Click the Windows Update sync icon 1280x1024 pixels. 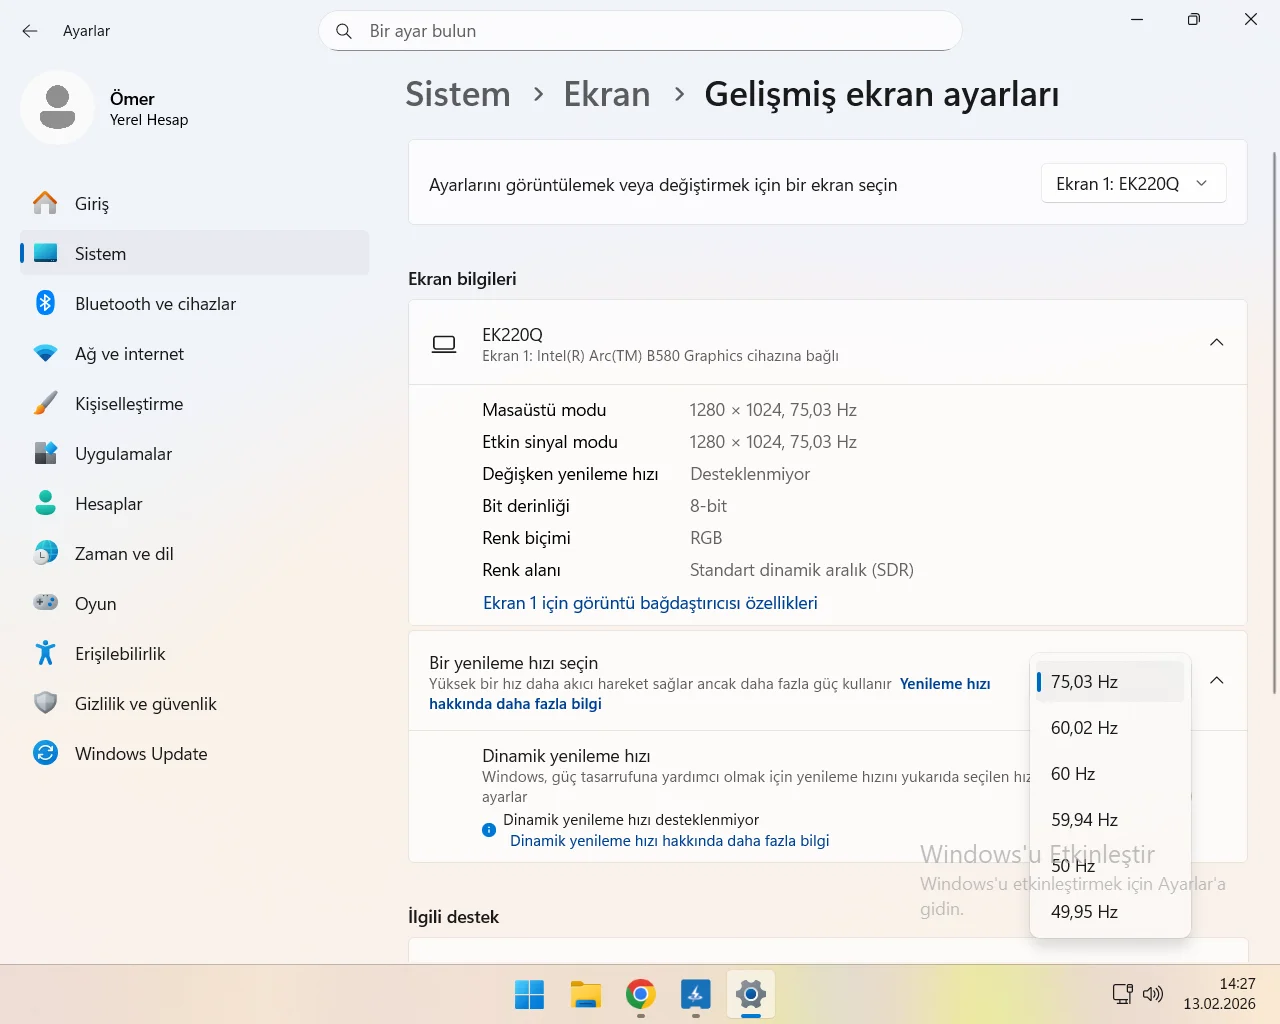click(45, 753)
